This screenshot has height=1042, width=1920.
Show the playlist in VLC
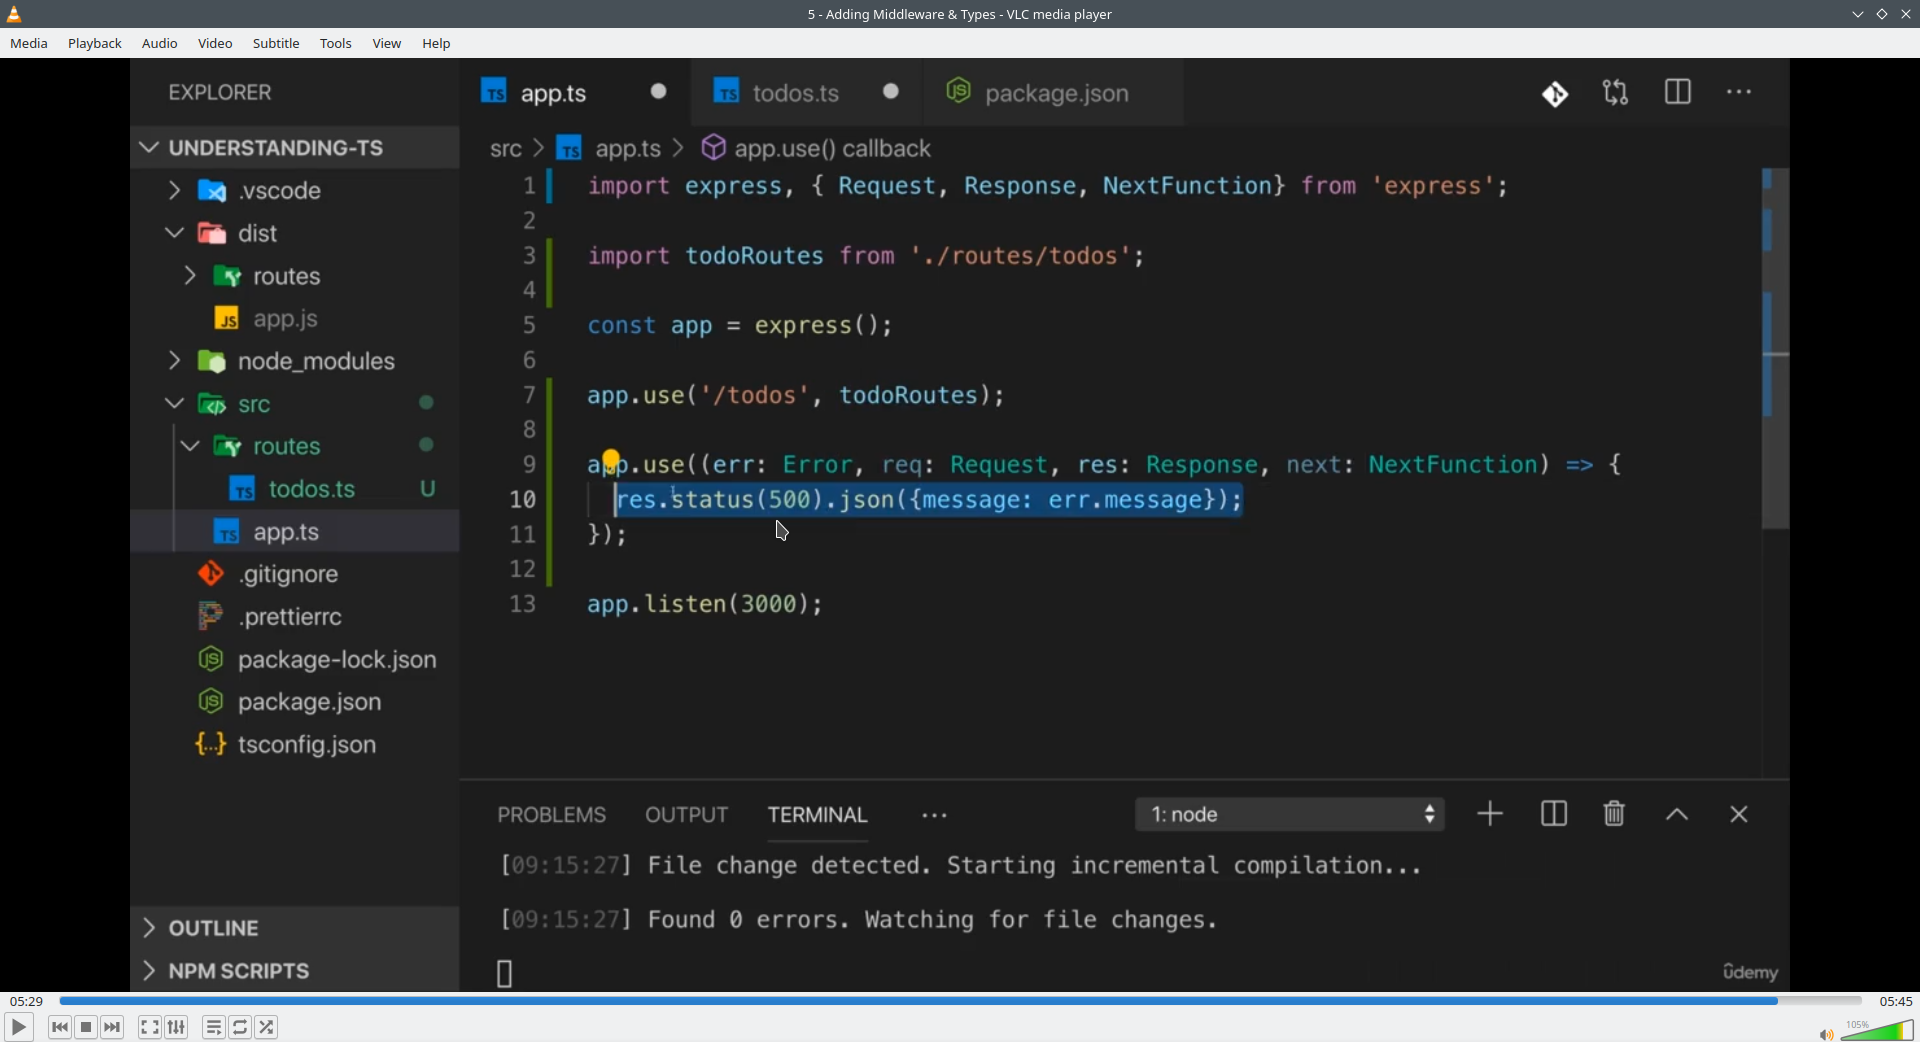pyautogui.click(x=213, y=1027)
